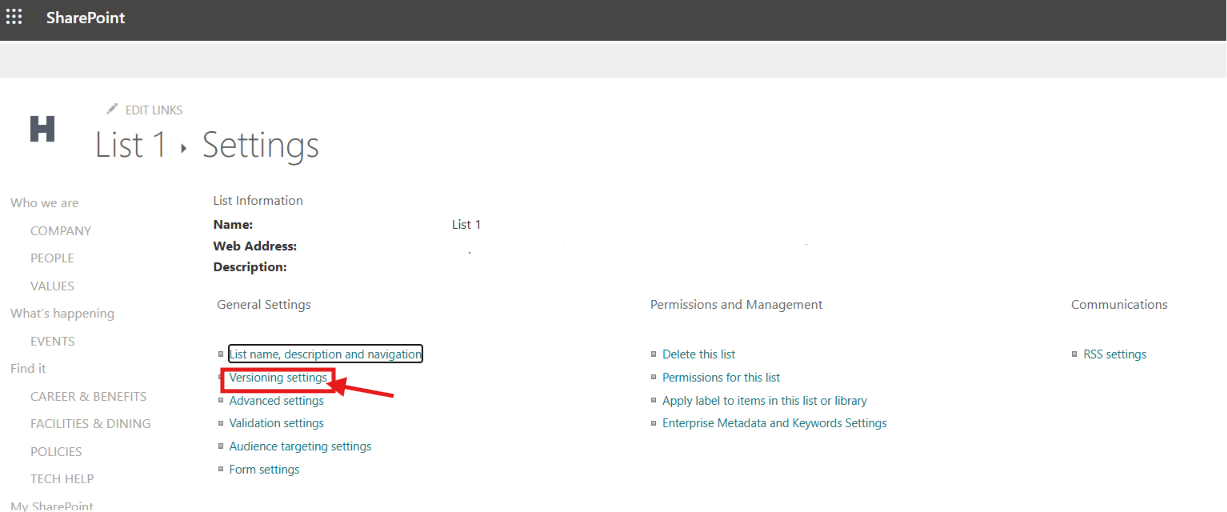Click List Information heading
Image resolution: width=1227 pixels, height=512 pixels.
[x=258, y=201]
